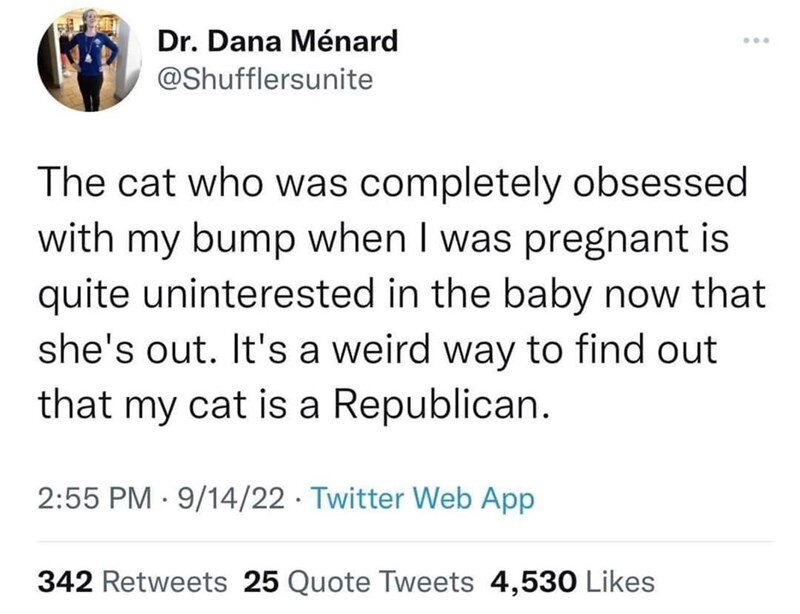The width and height of the screenshot is (800, 614).
Task: Click the 4,530 like count number
Action: [530, 581]
